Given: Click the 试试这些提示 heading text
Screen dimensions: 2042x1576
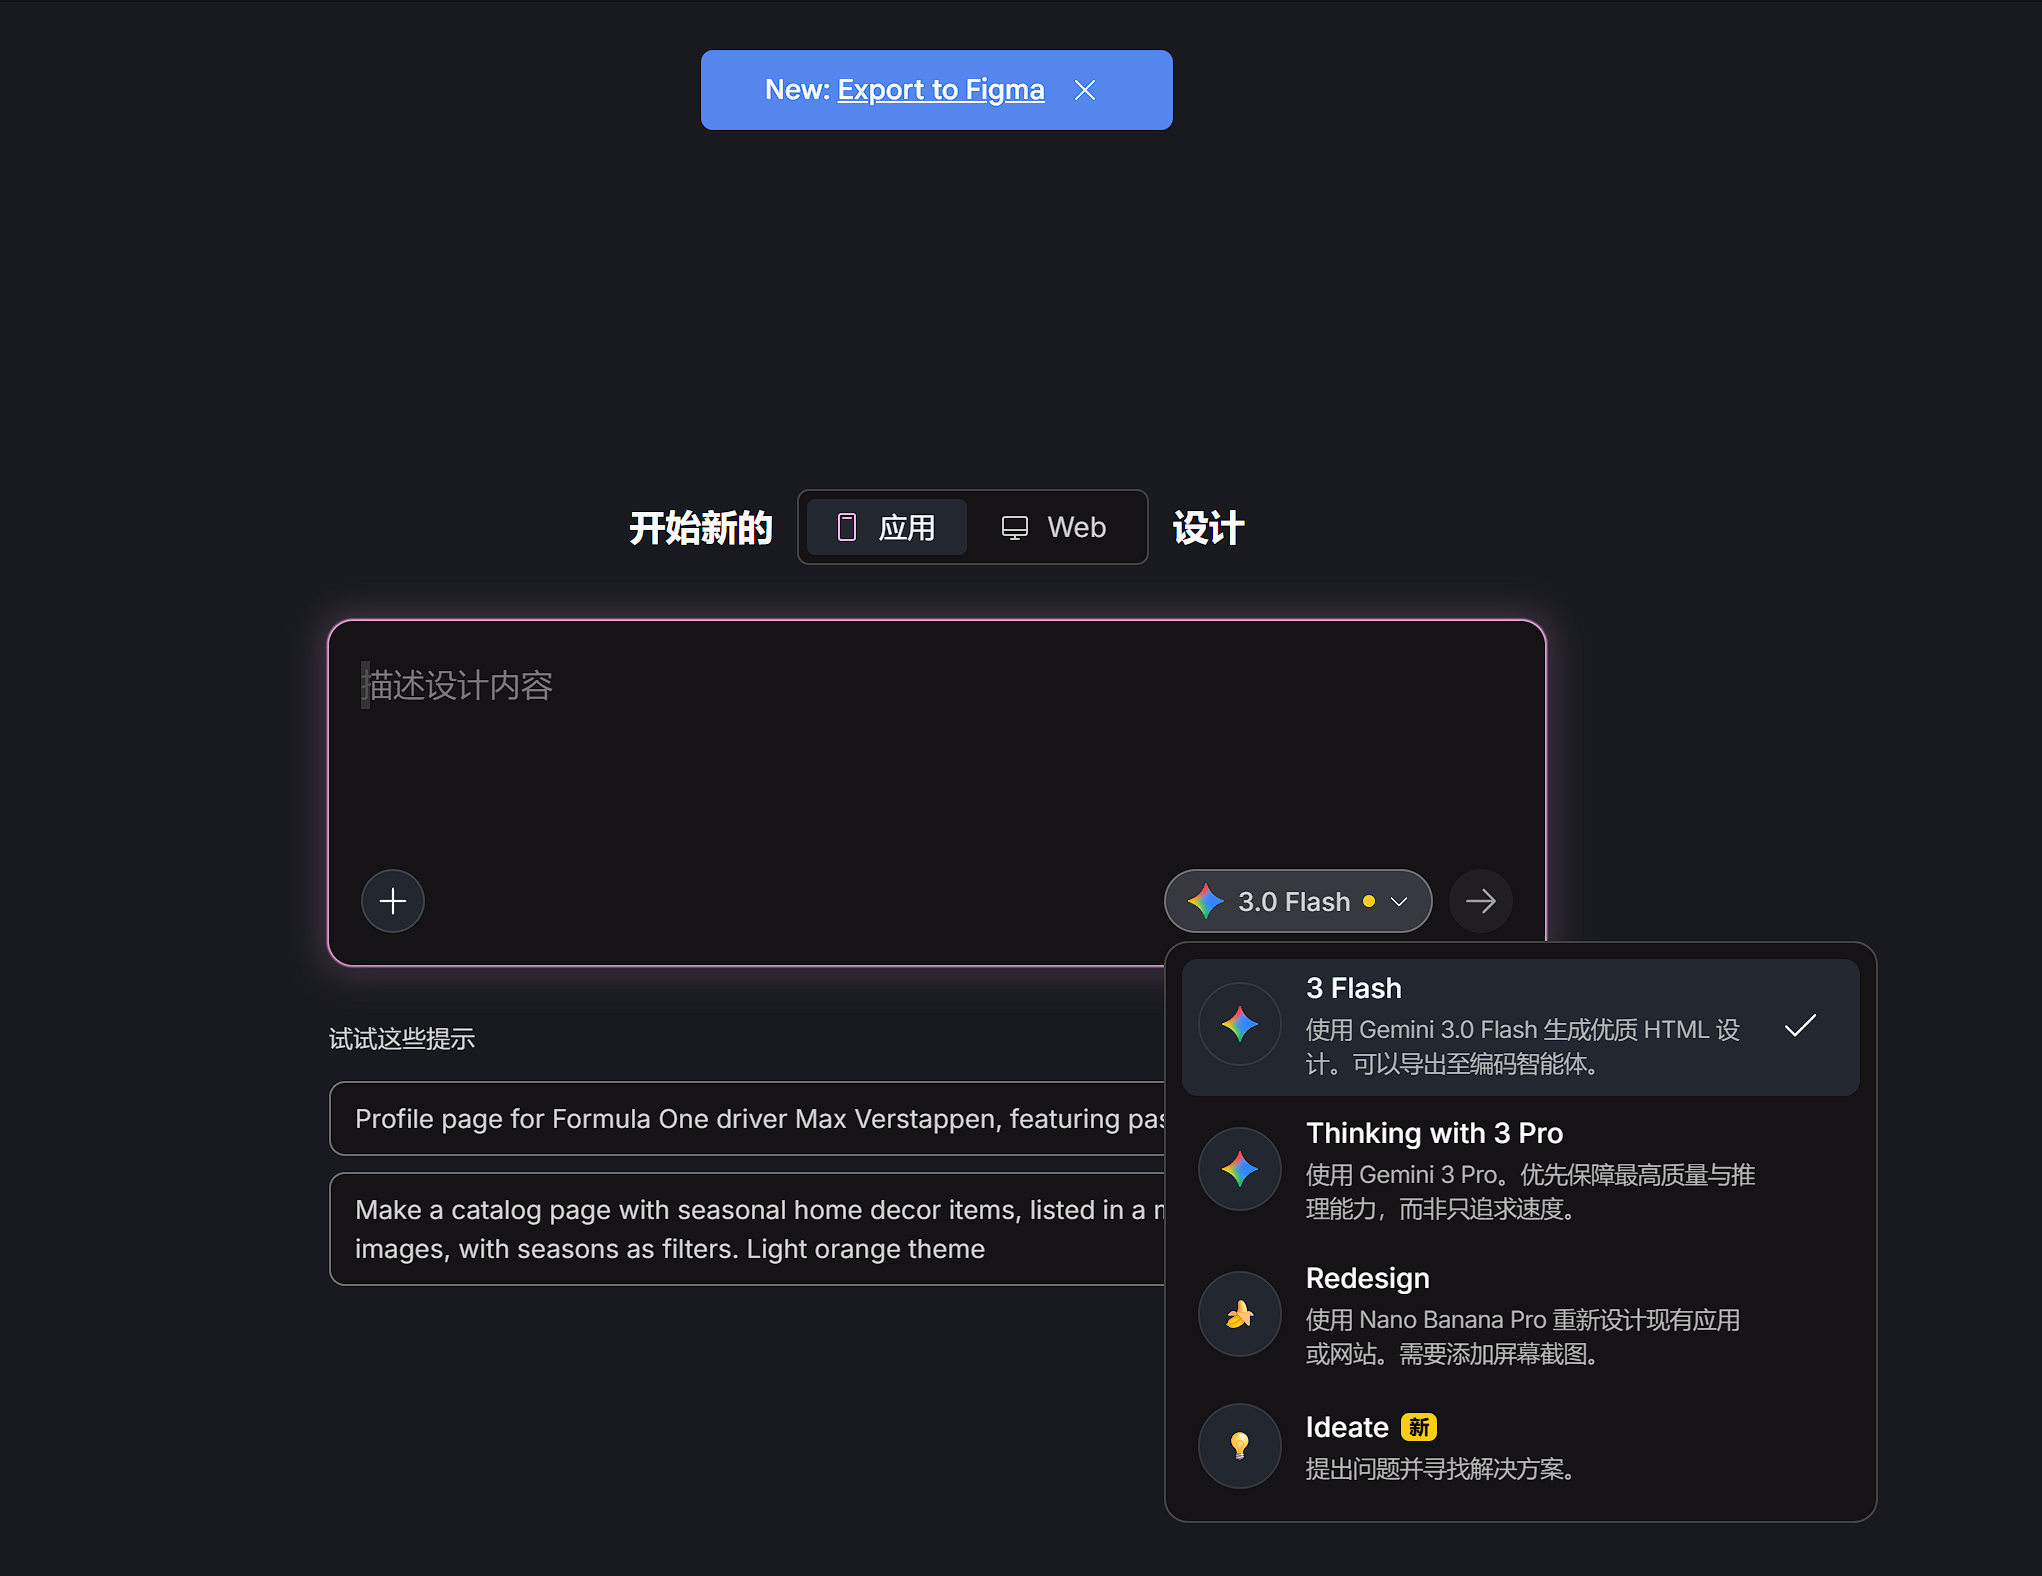Looking at the screenshot, I should pyautogui.click(x=402, y=1039).
